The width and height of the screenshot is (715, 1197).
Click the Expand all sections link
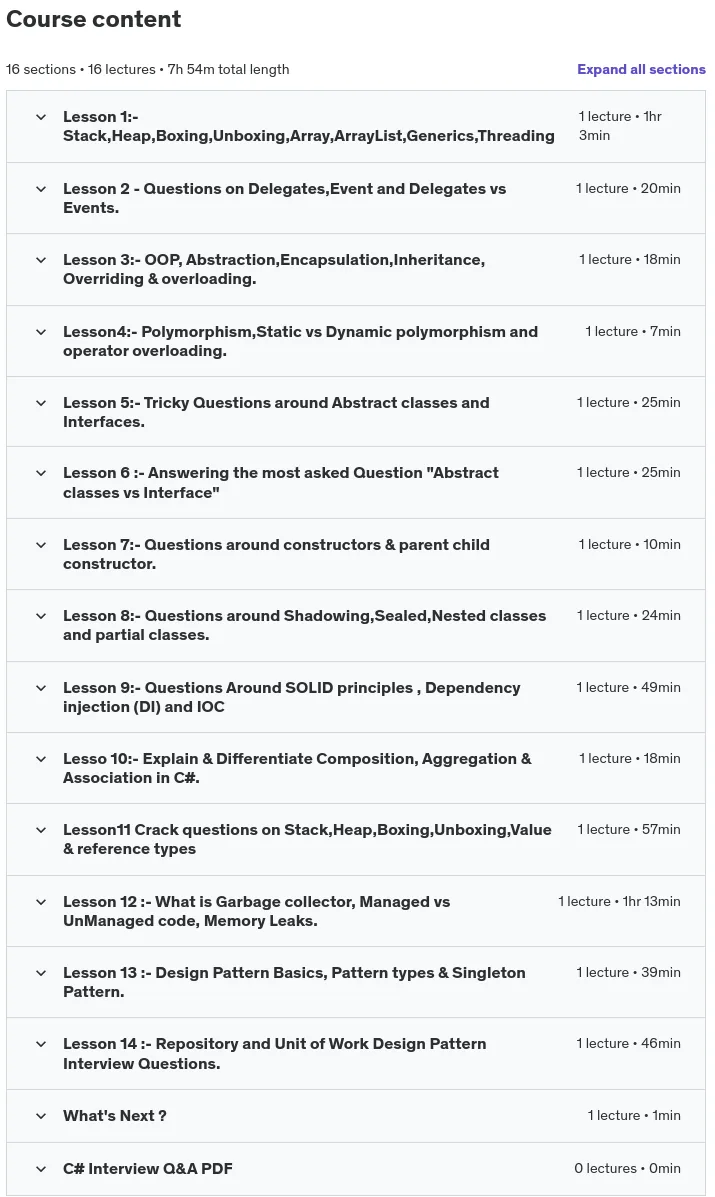click(641, 69)
